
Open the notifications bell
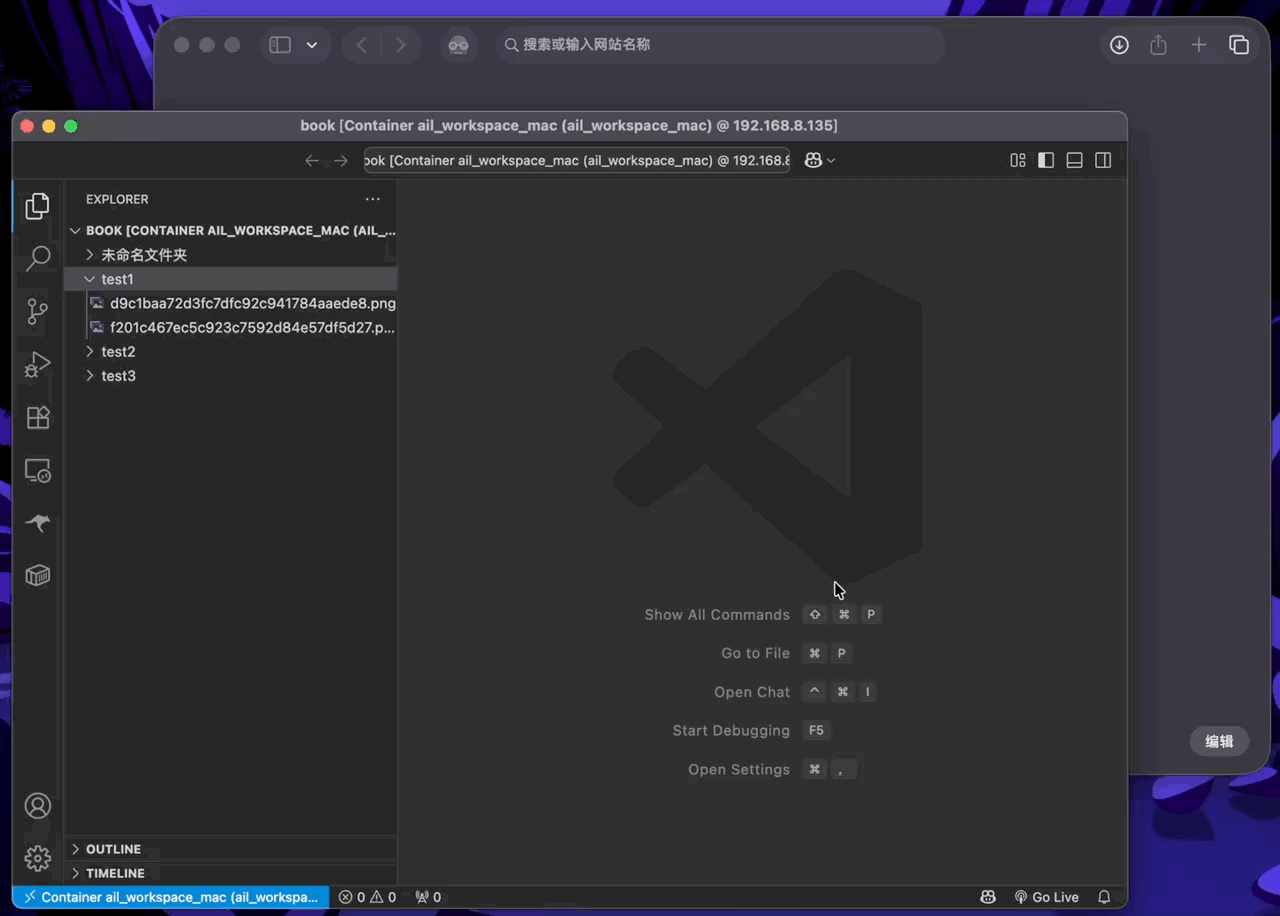1105,897
